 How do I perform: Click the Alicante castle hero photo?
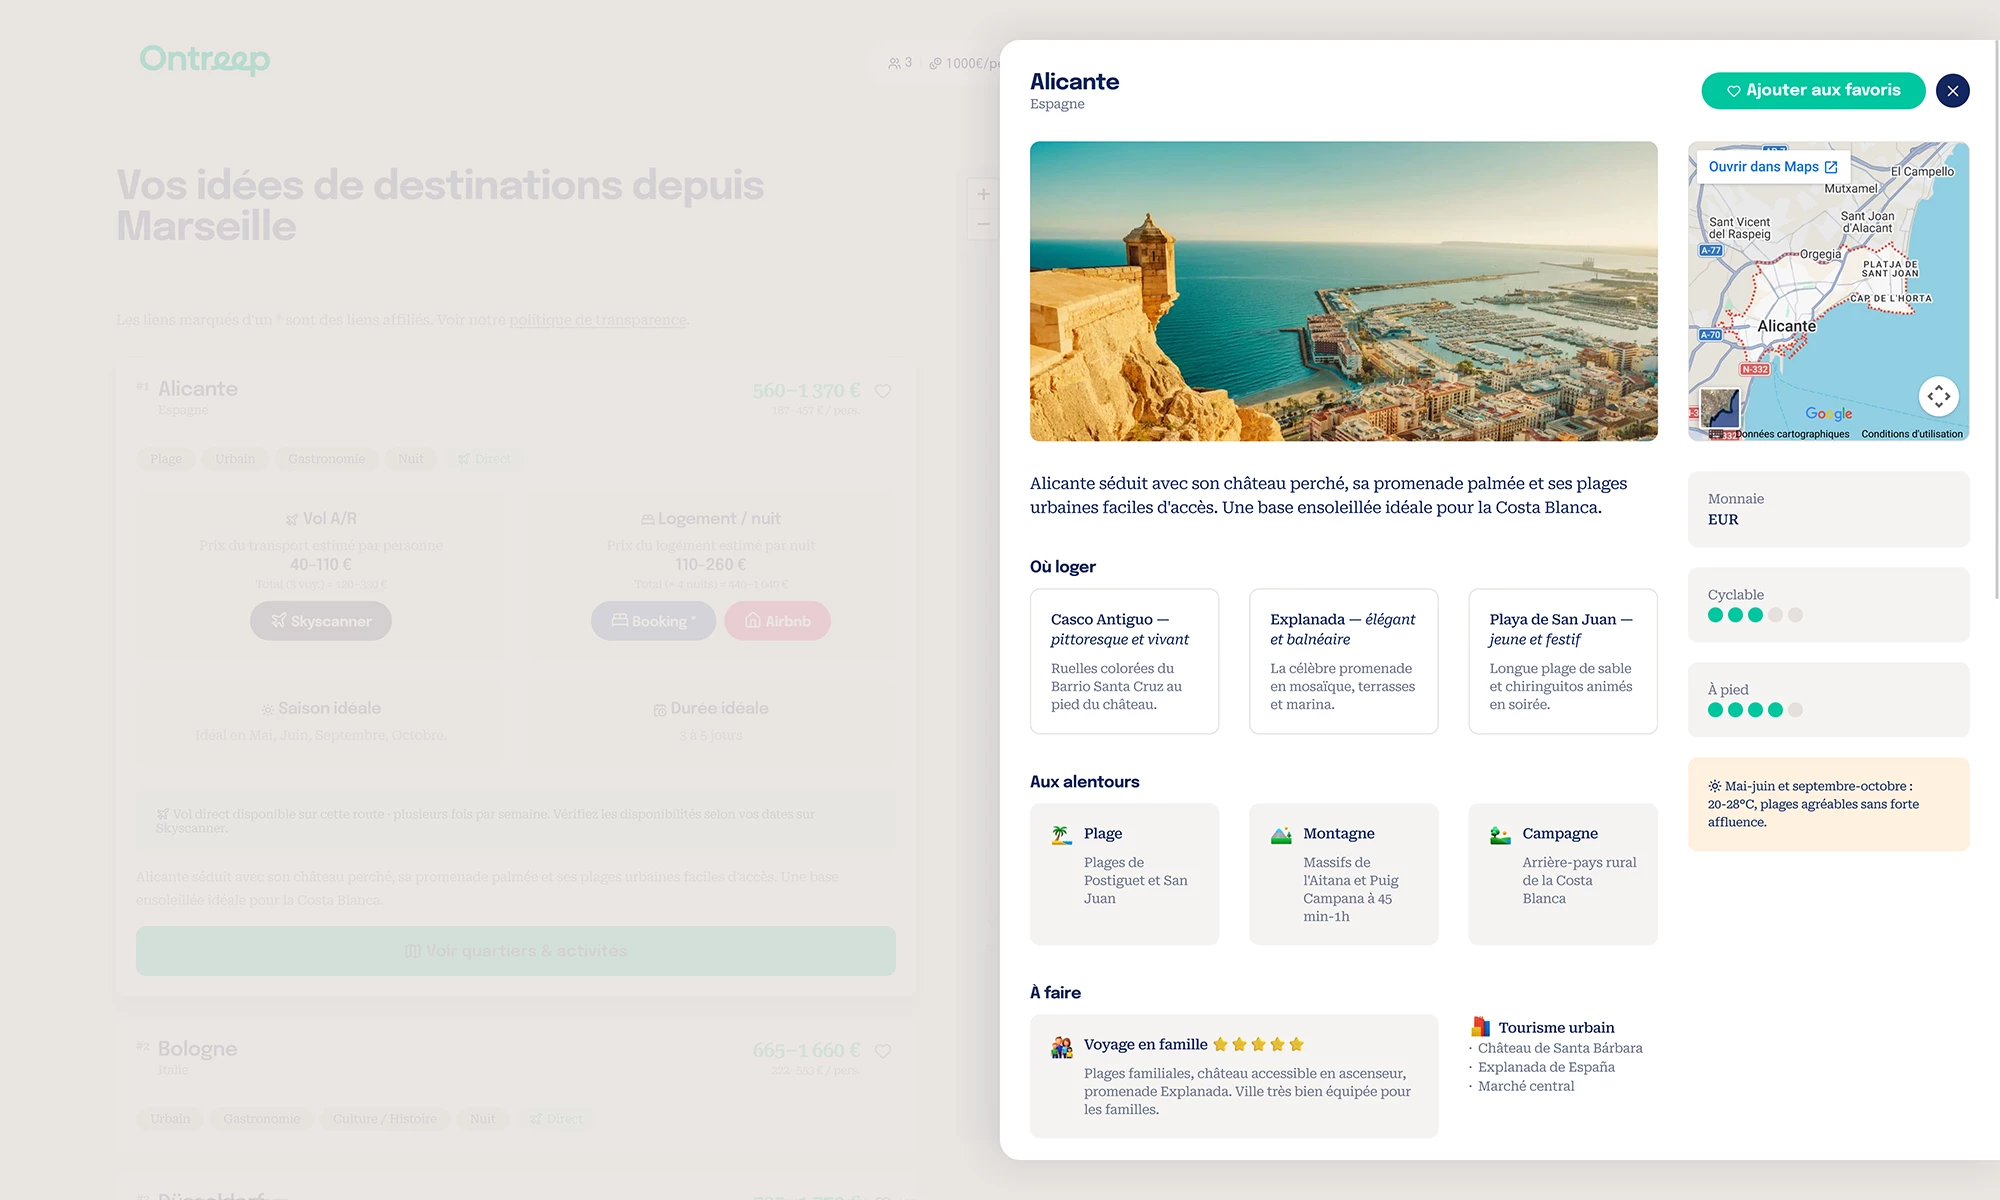[x=1343, y=291]
